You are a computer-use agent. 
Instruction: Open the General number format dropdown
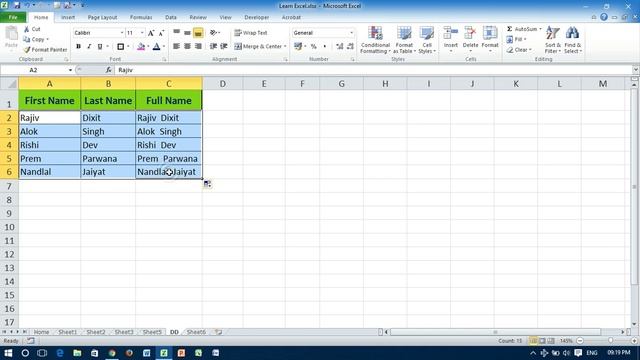click(x=351, y=33)
